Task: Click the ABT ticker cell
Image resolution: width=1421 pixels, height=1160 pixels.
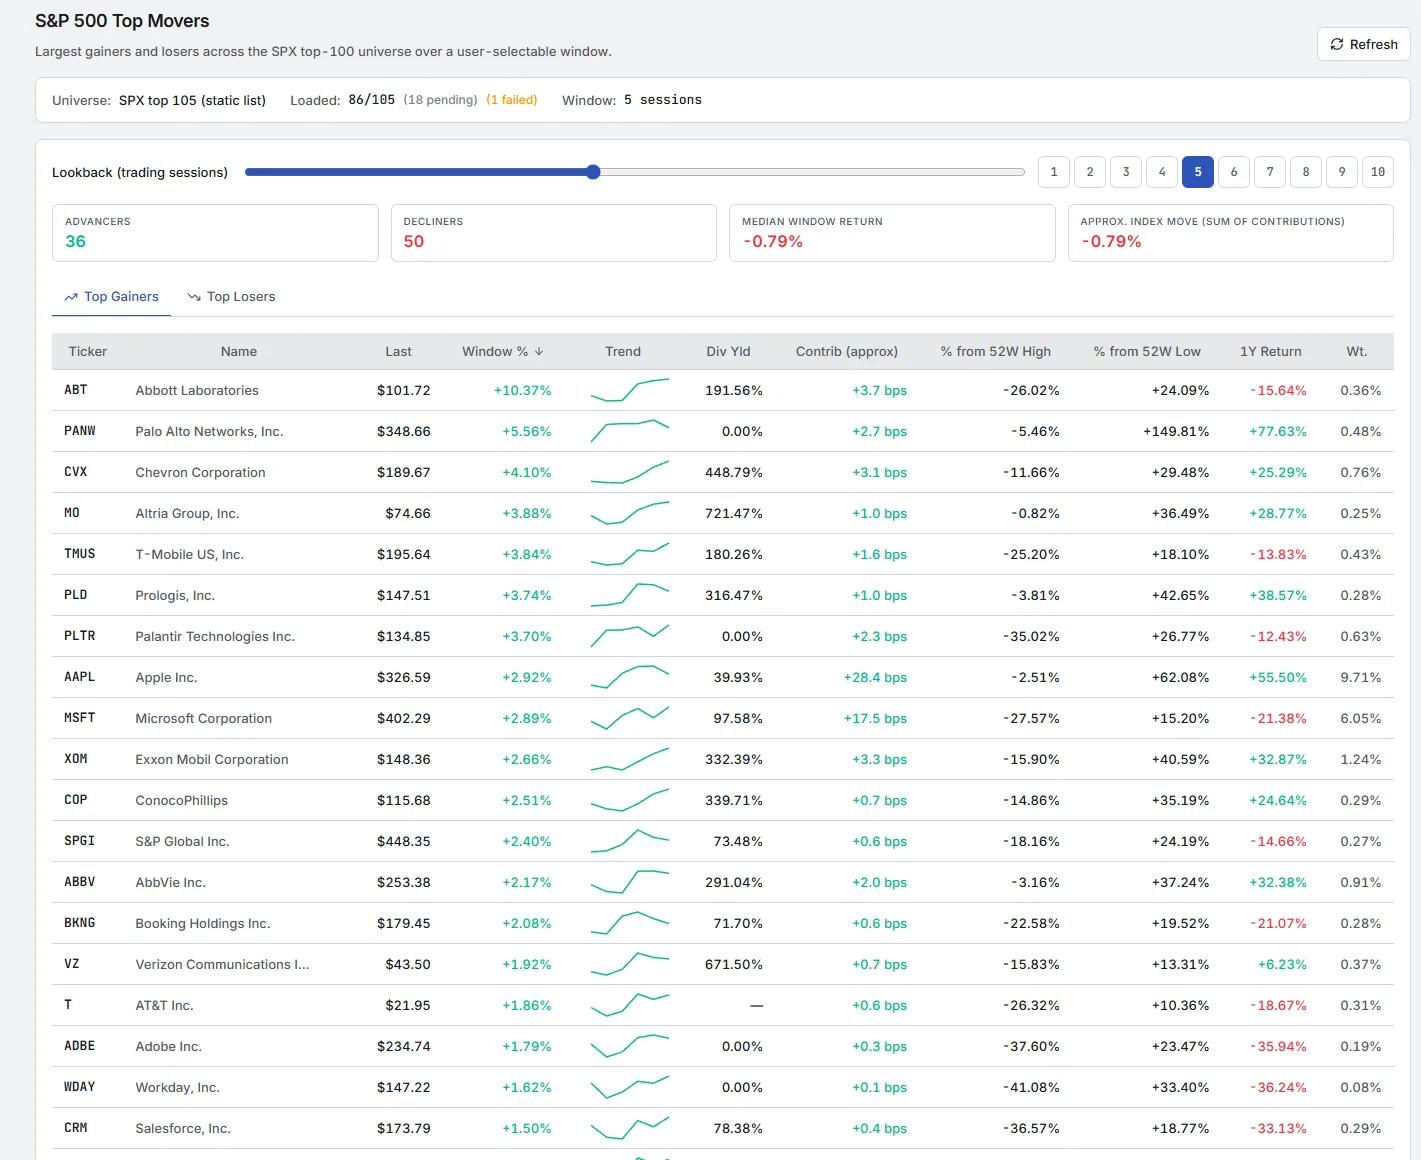Action: click(x=76, y=390)
